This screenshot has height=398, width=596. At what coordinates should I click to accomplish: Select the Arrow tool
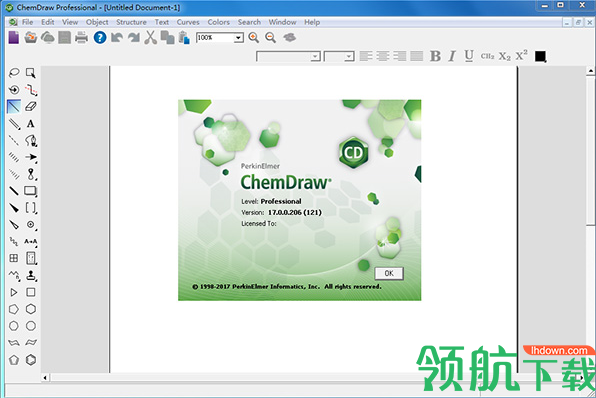point(31,157)
